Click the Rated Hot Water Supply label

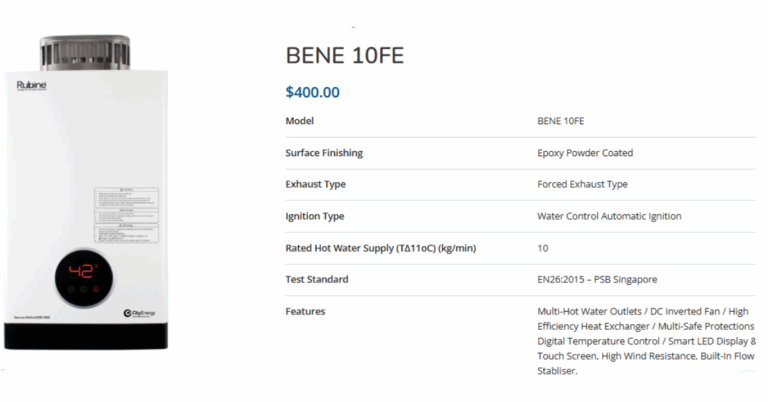[381, 248]
